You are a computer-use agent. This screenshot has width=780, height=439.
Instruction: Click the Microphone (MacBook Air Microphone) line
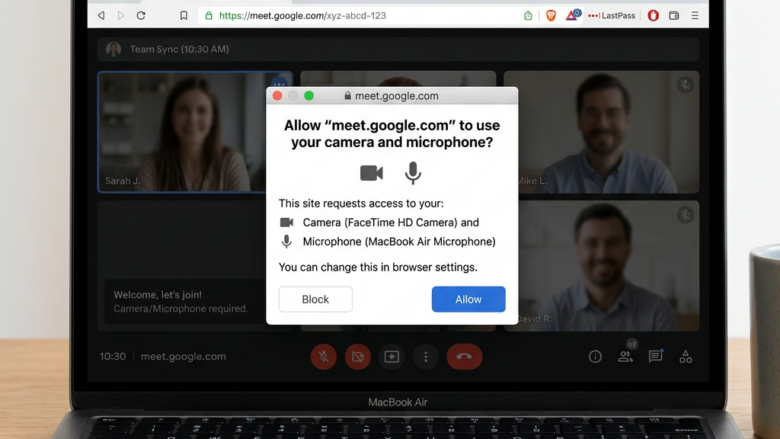[388, 242]
